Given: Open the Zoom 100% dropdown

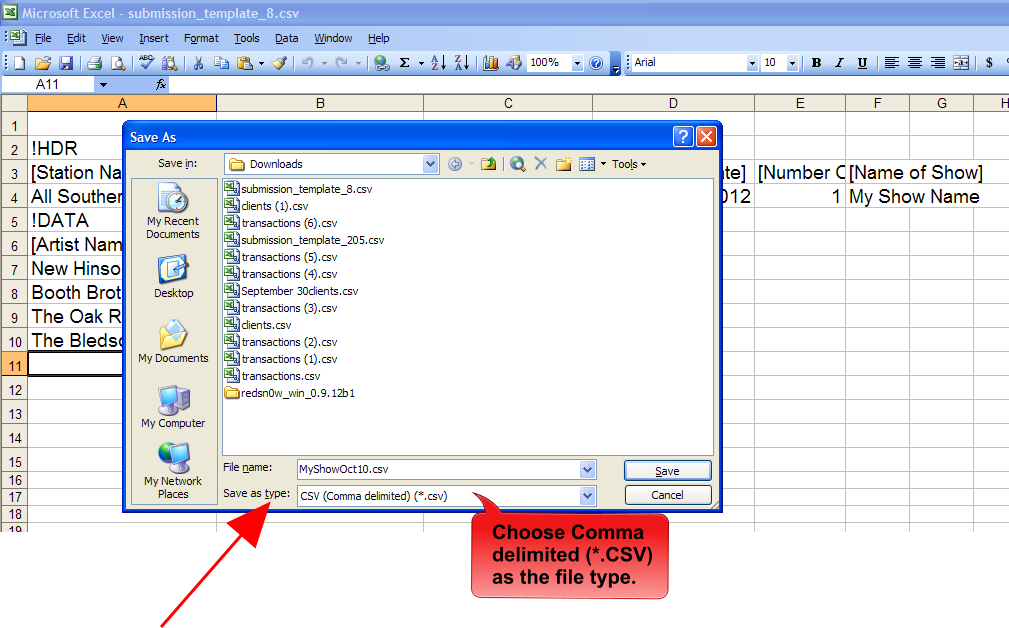Looking at the screenshot, I should point(577,63).
